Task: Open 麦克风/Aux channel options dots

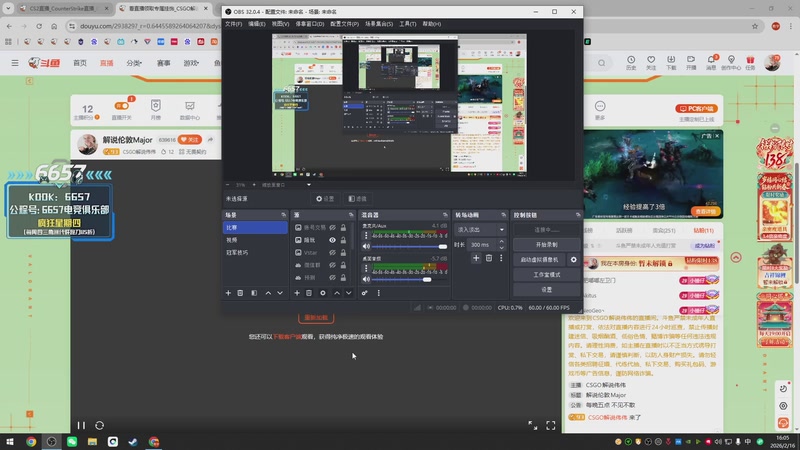Action: click(x=366, y=235)
